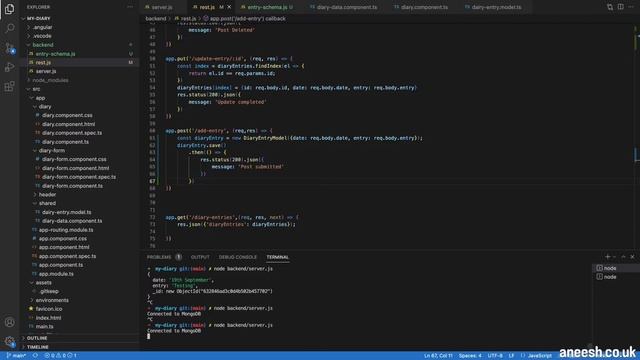Click the sync changes icon in status bar

point(36,356)
